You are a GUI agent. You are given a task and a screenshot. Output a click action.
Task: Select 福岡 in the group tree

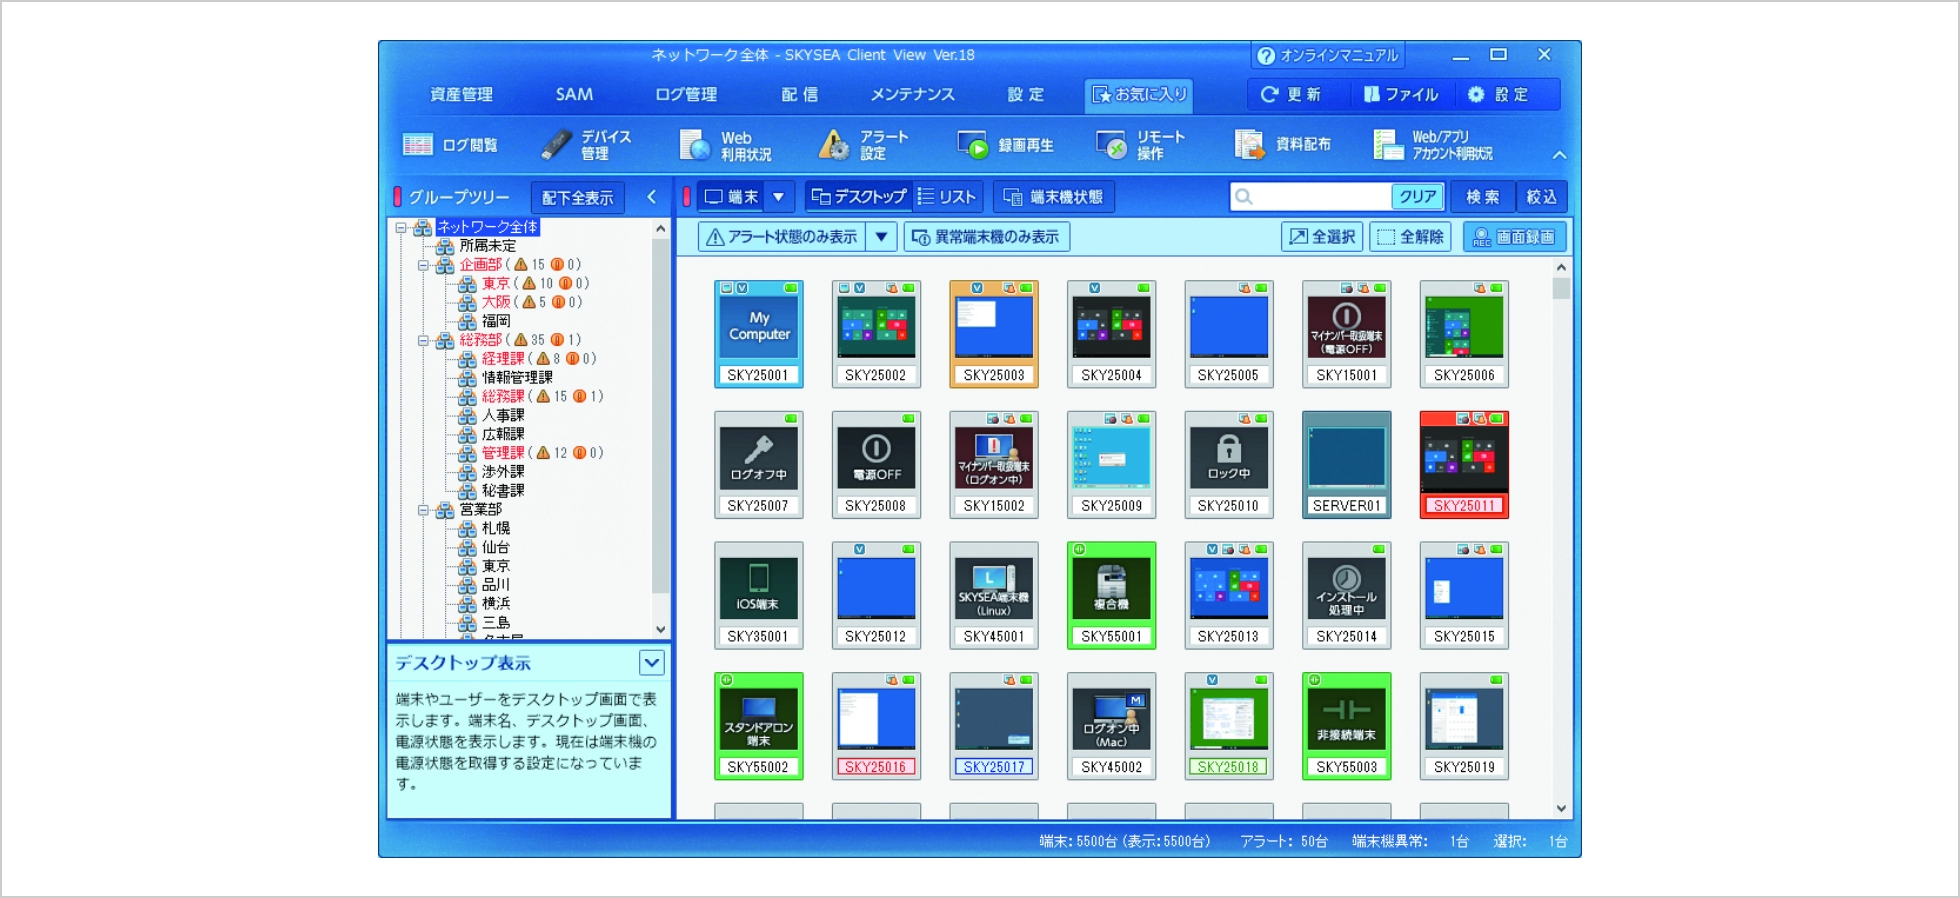click(x=496, y=321)
